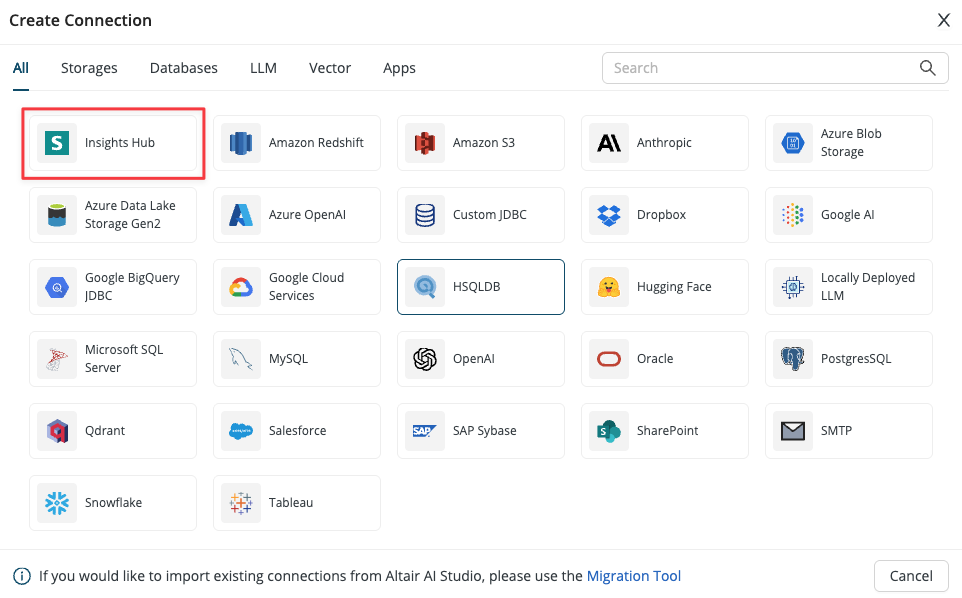Select the OpenAI logo icon
The image size is (962, 598).
(424, 359)
